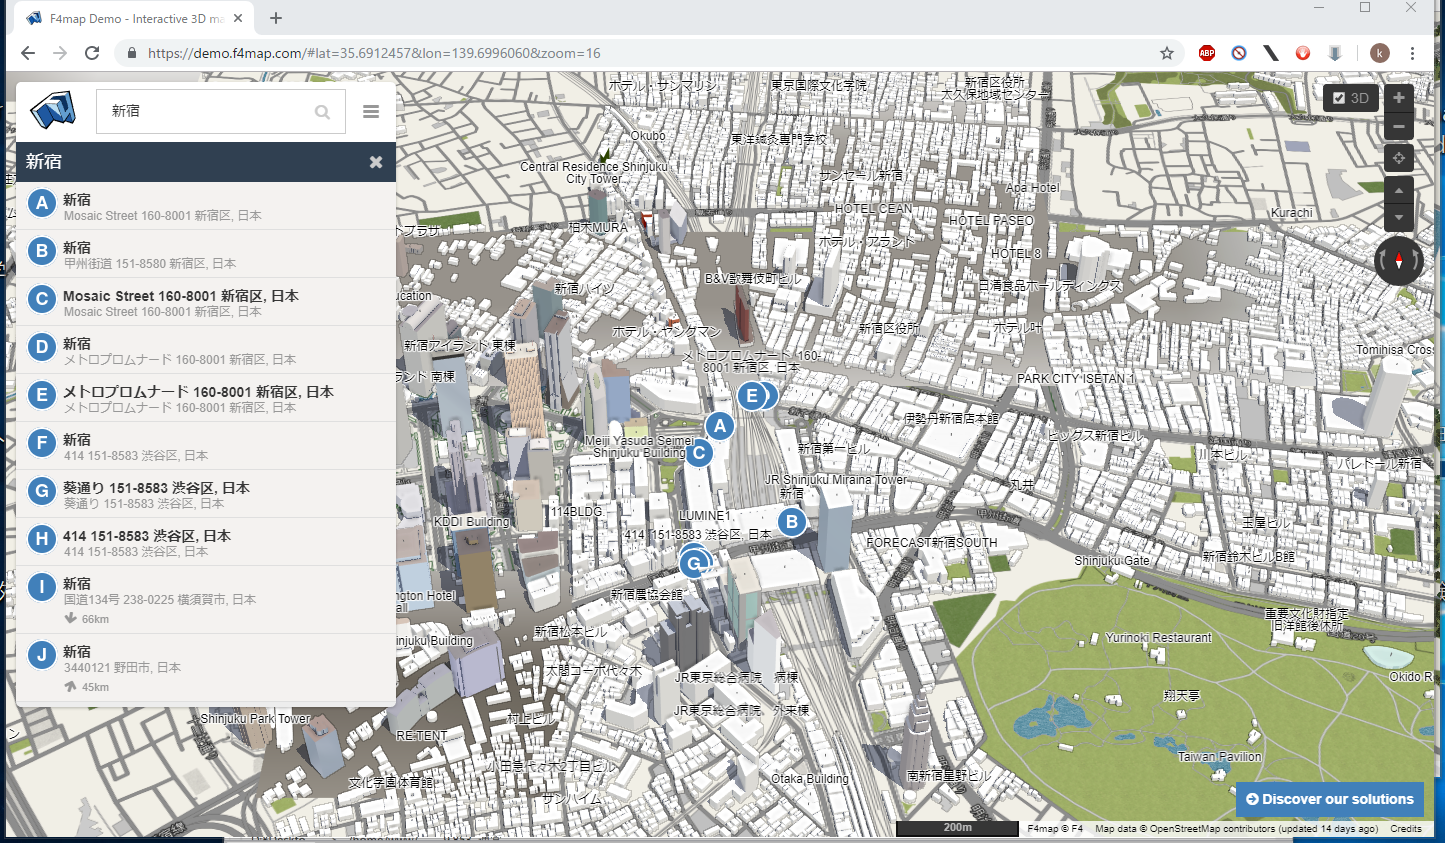1445x843 pixels.
Task: Click the red shield extension icon
Action: (x=1303, y=53)
